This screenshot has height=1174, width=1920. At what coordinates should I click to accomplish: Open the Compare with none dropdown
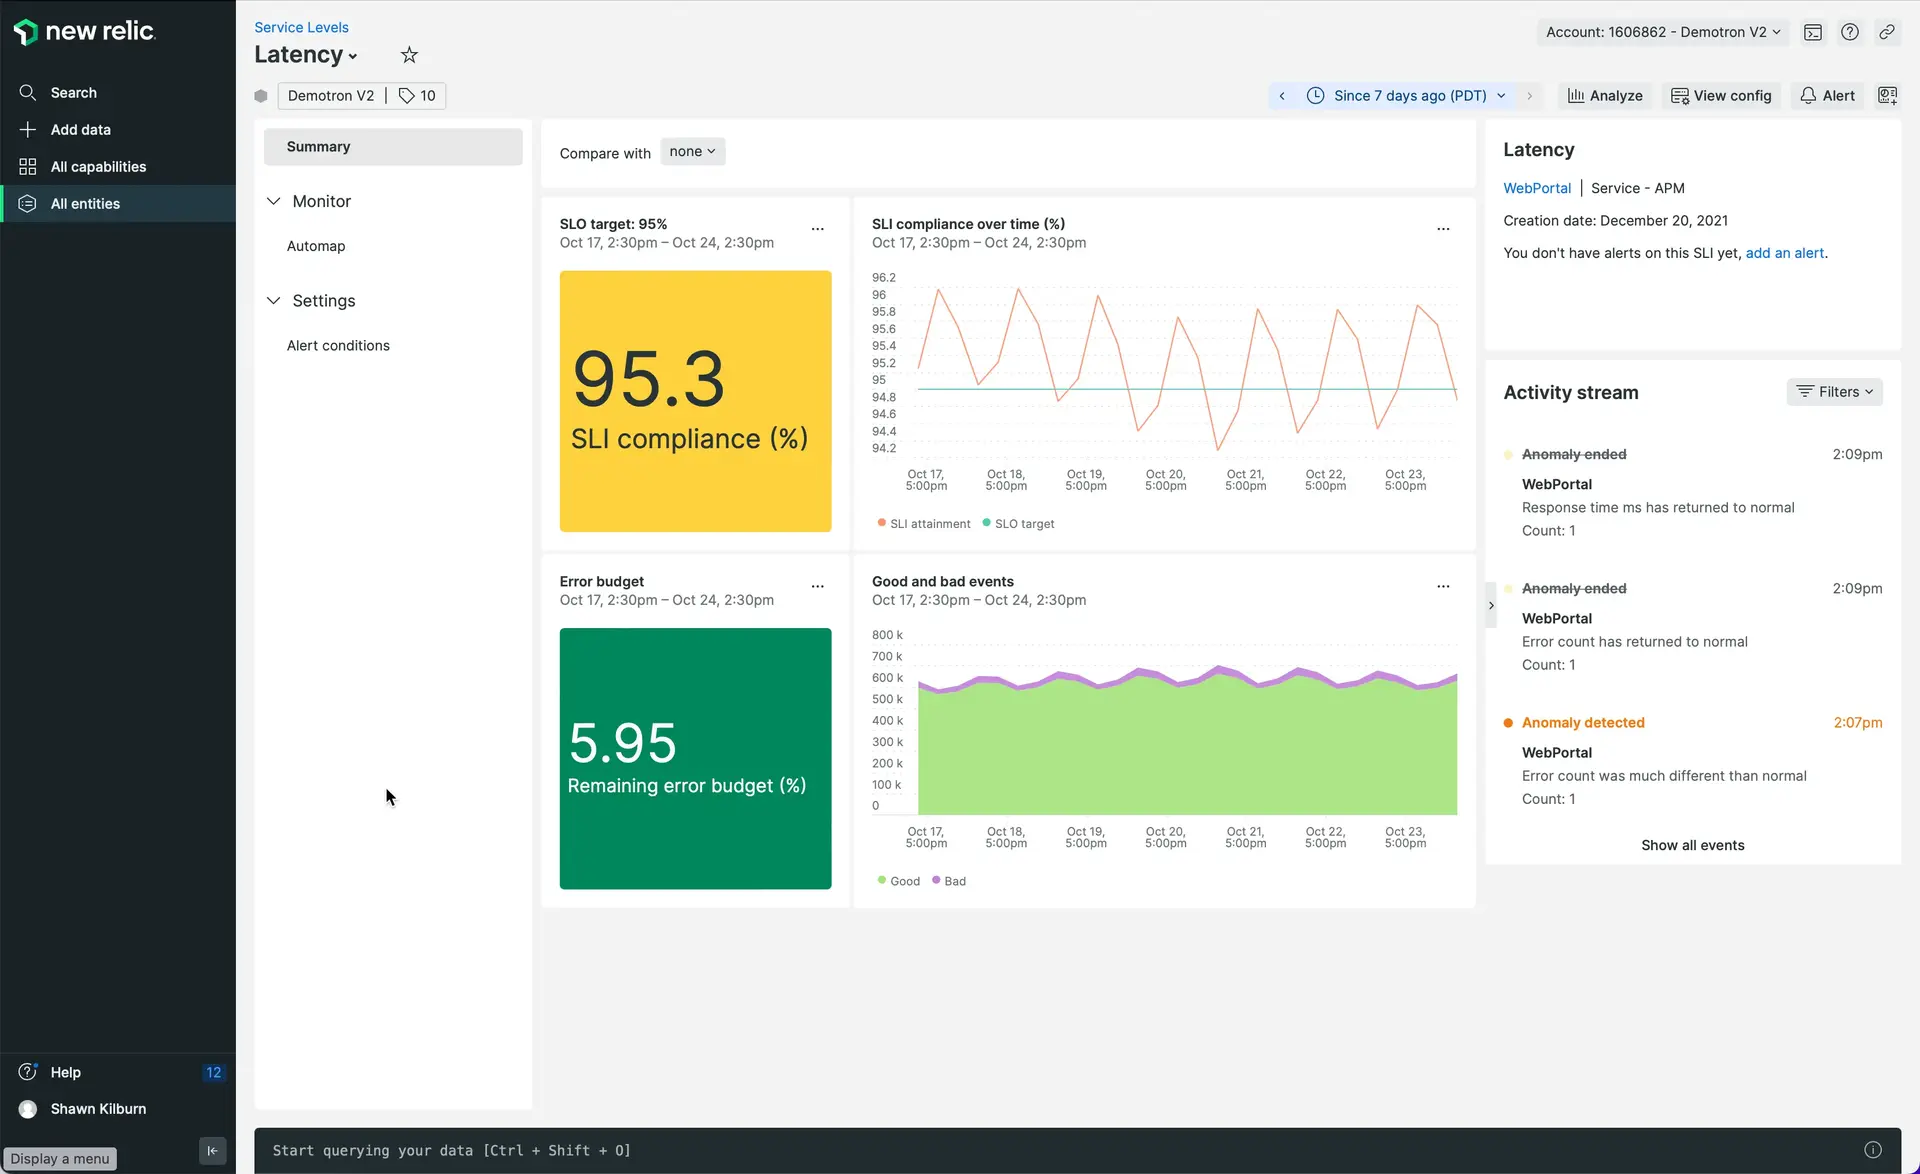pos(692,152)
